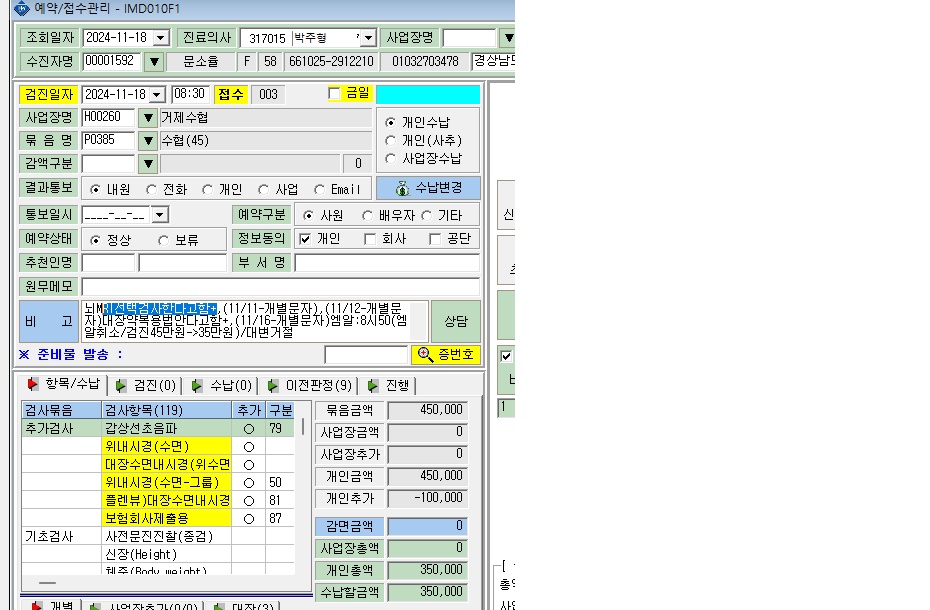The width and height of the screenshot is (930, 610).
Task: Click the green flag icon on 이전판정(9) tab
Action: (272, 386)
